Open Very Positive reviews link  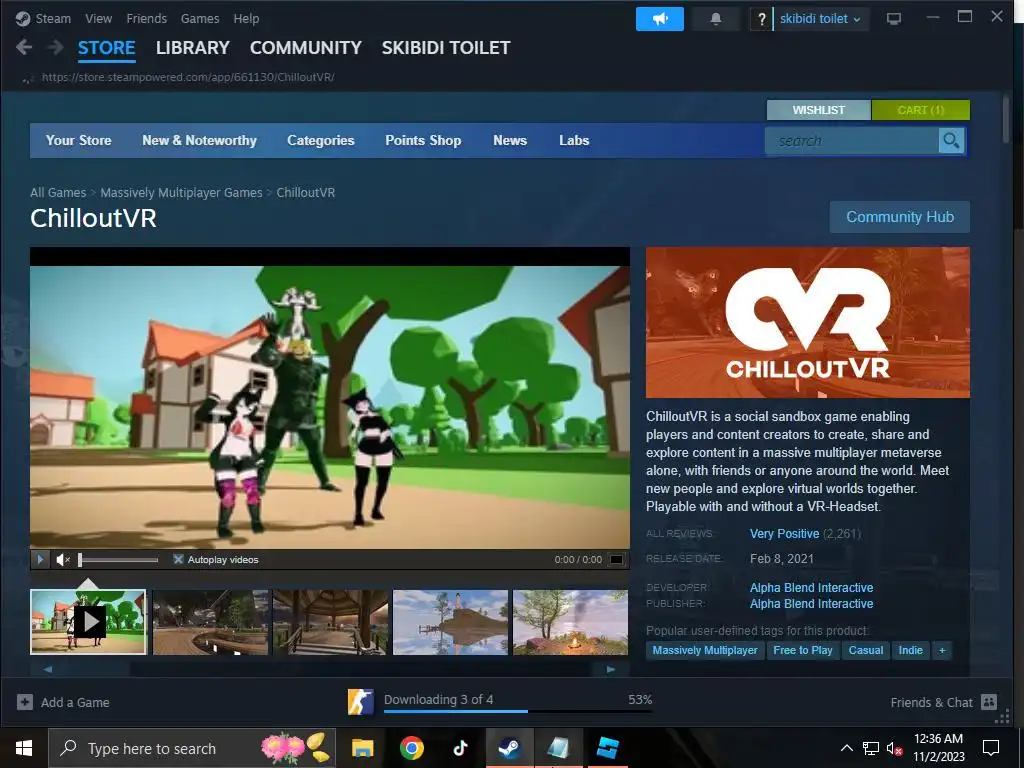784,534
